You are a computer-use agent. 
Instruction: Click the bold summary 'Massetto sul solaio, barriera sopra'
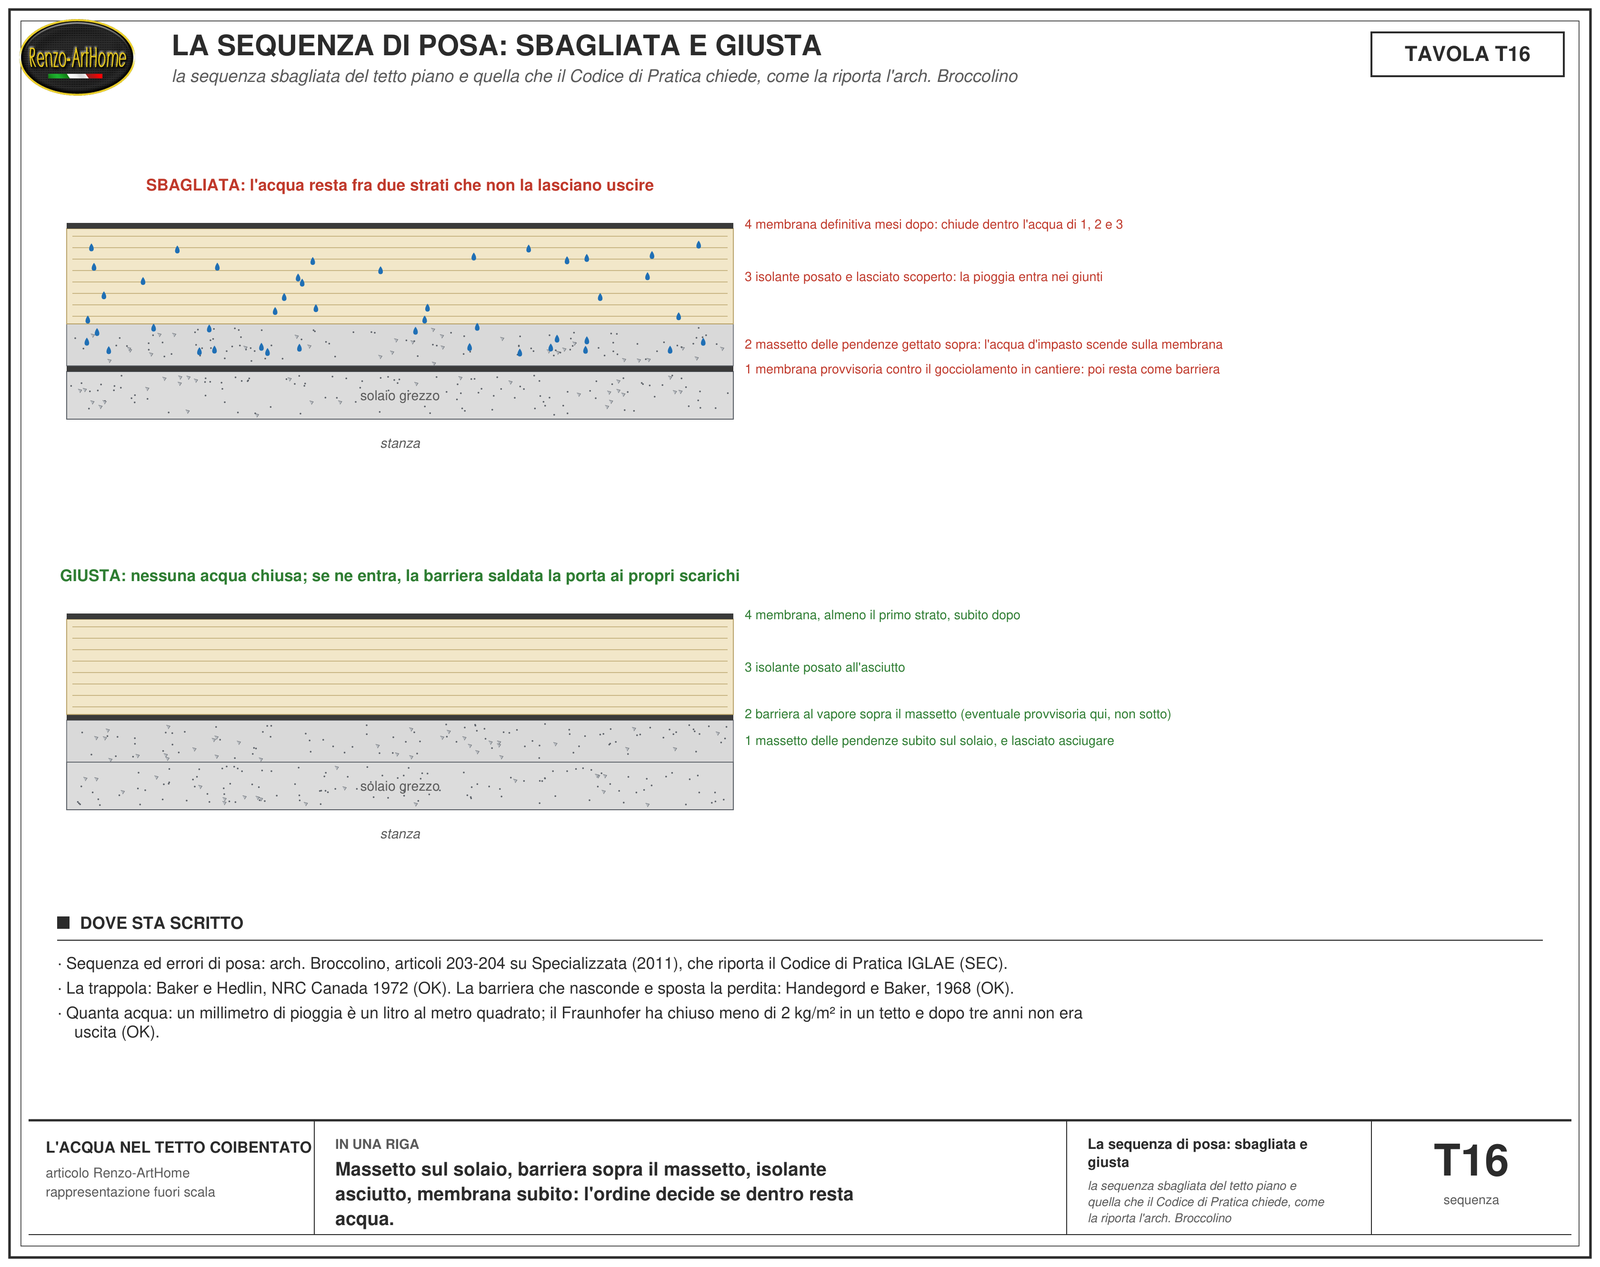coord(594,1194)
